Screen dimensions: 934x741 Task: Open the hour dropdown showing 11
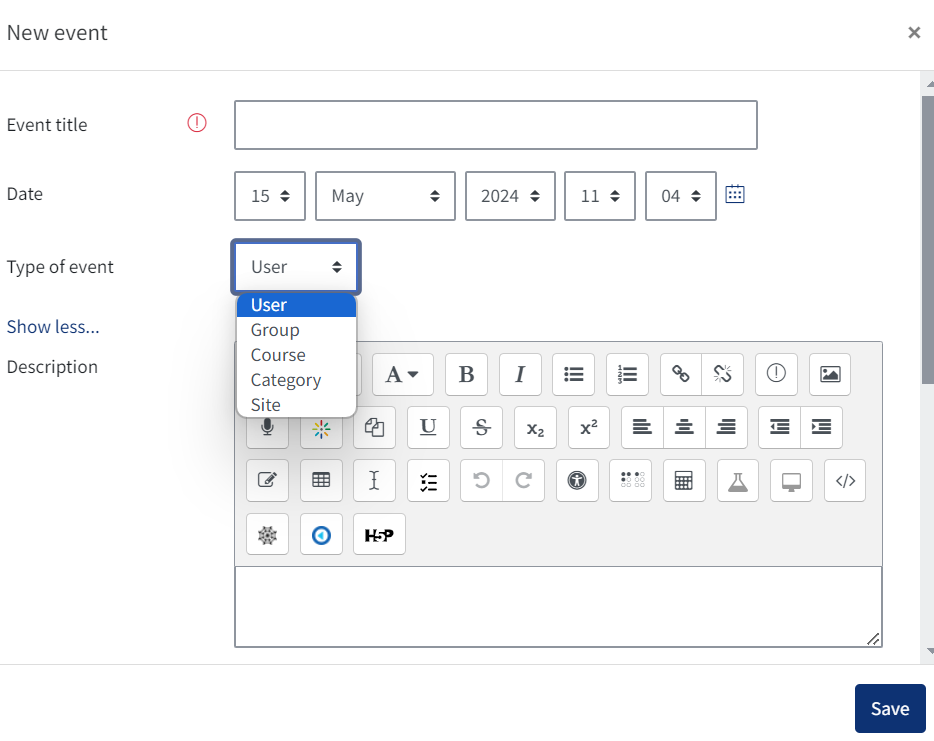click(600, 196)
